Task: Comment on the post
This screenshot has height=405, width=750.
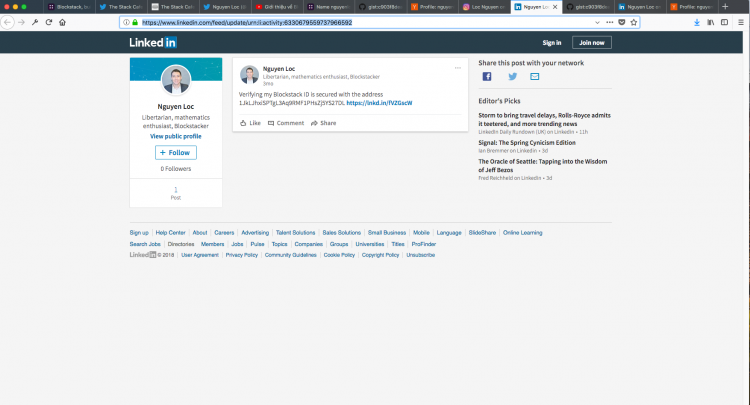Action: (286, 123)
